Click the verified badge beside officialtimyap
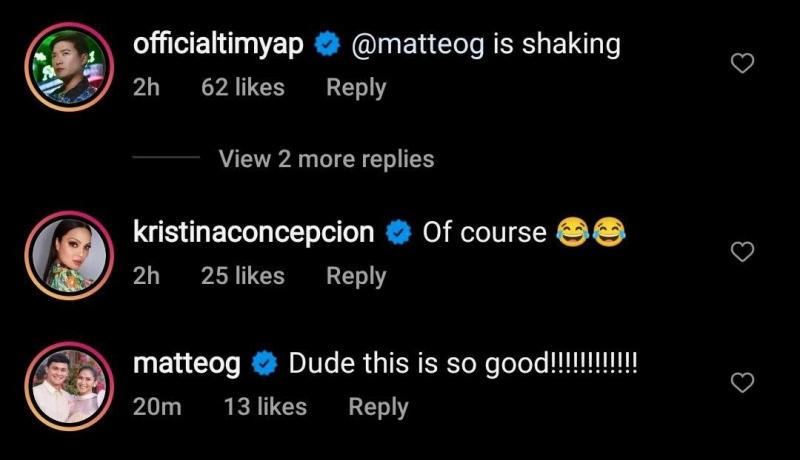Viewport: 800px width, 460px height. 326,45
